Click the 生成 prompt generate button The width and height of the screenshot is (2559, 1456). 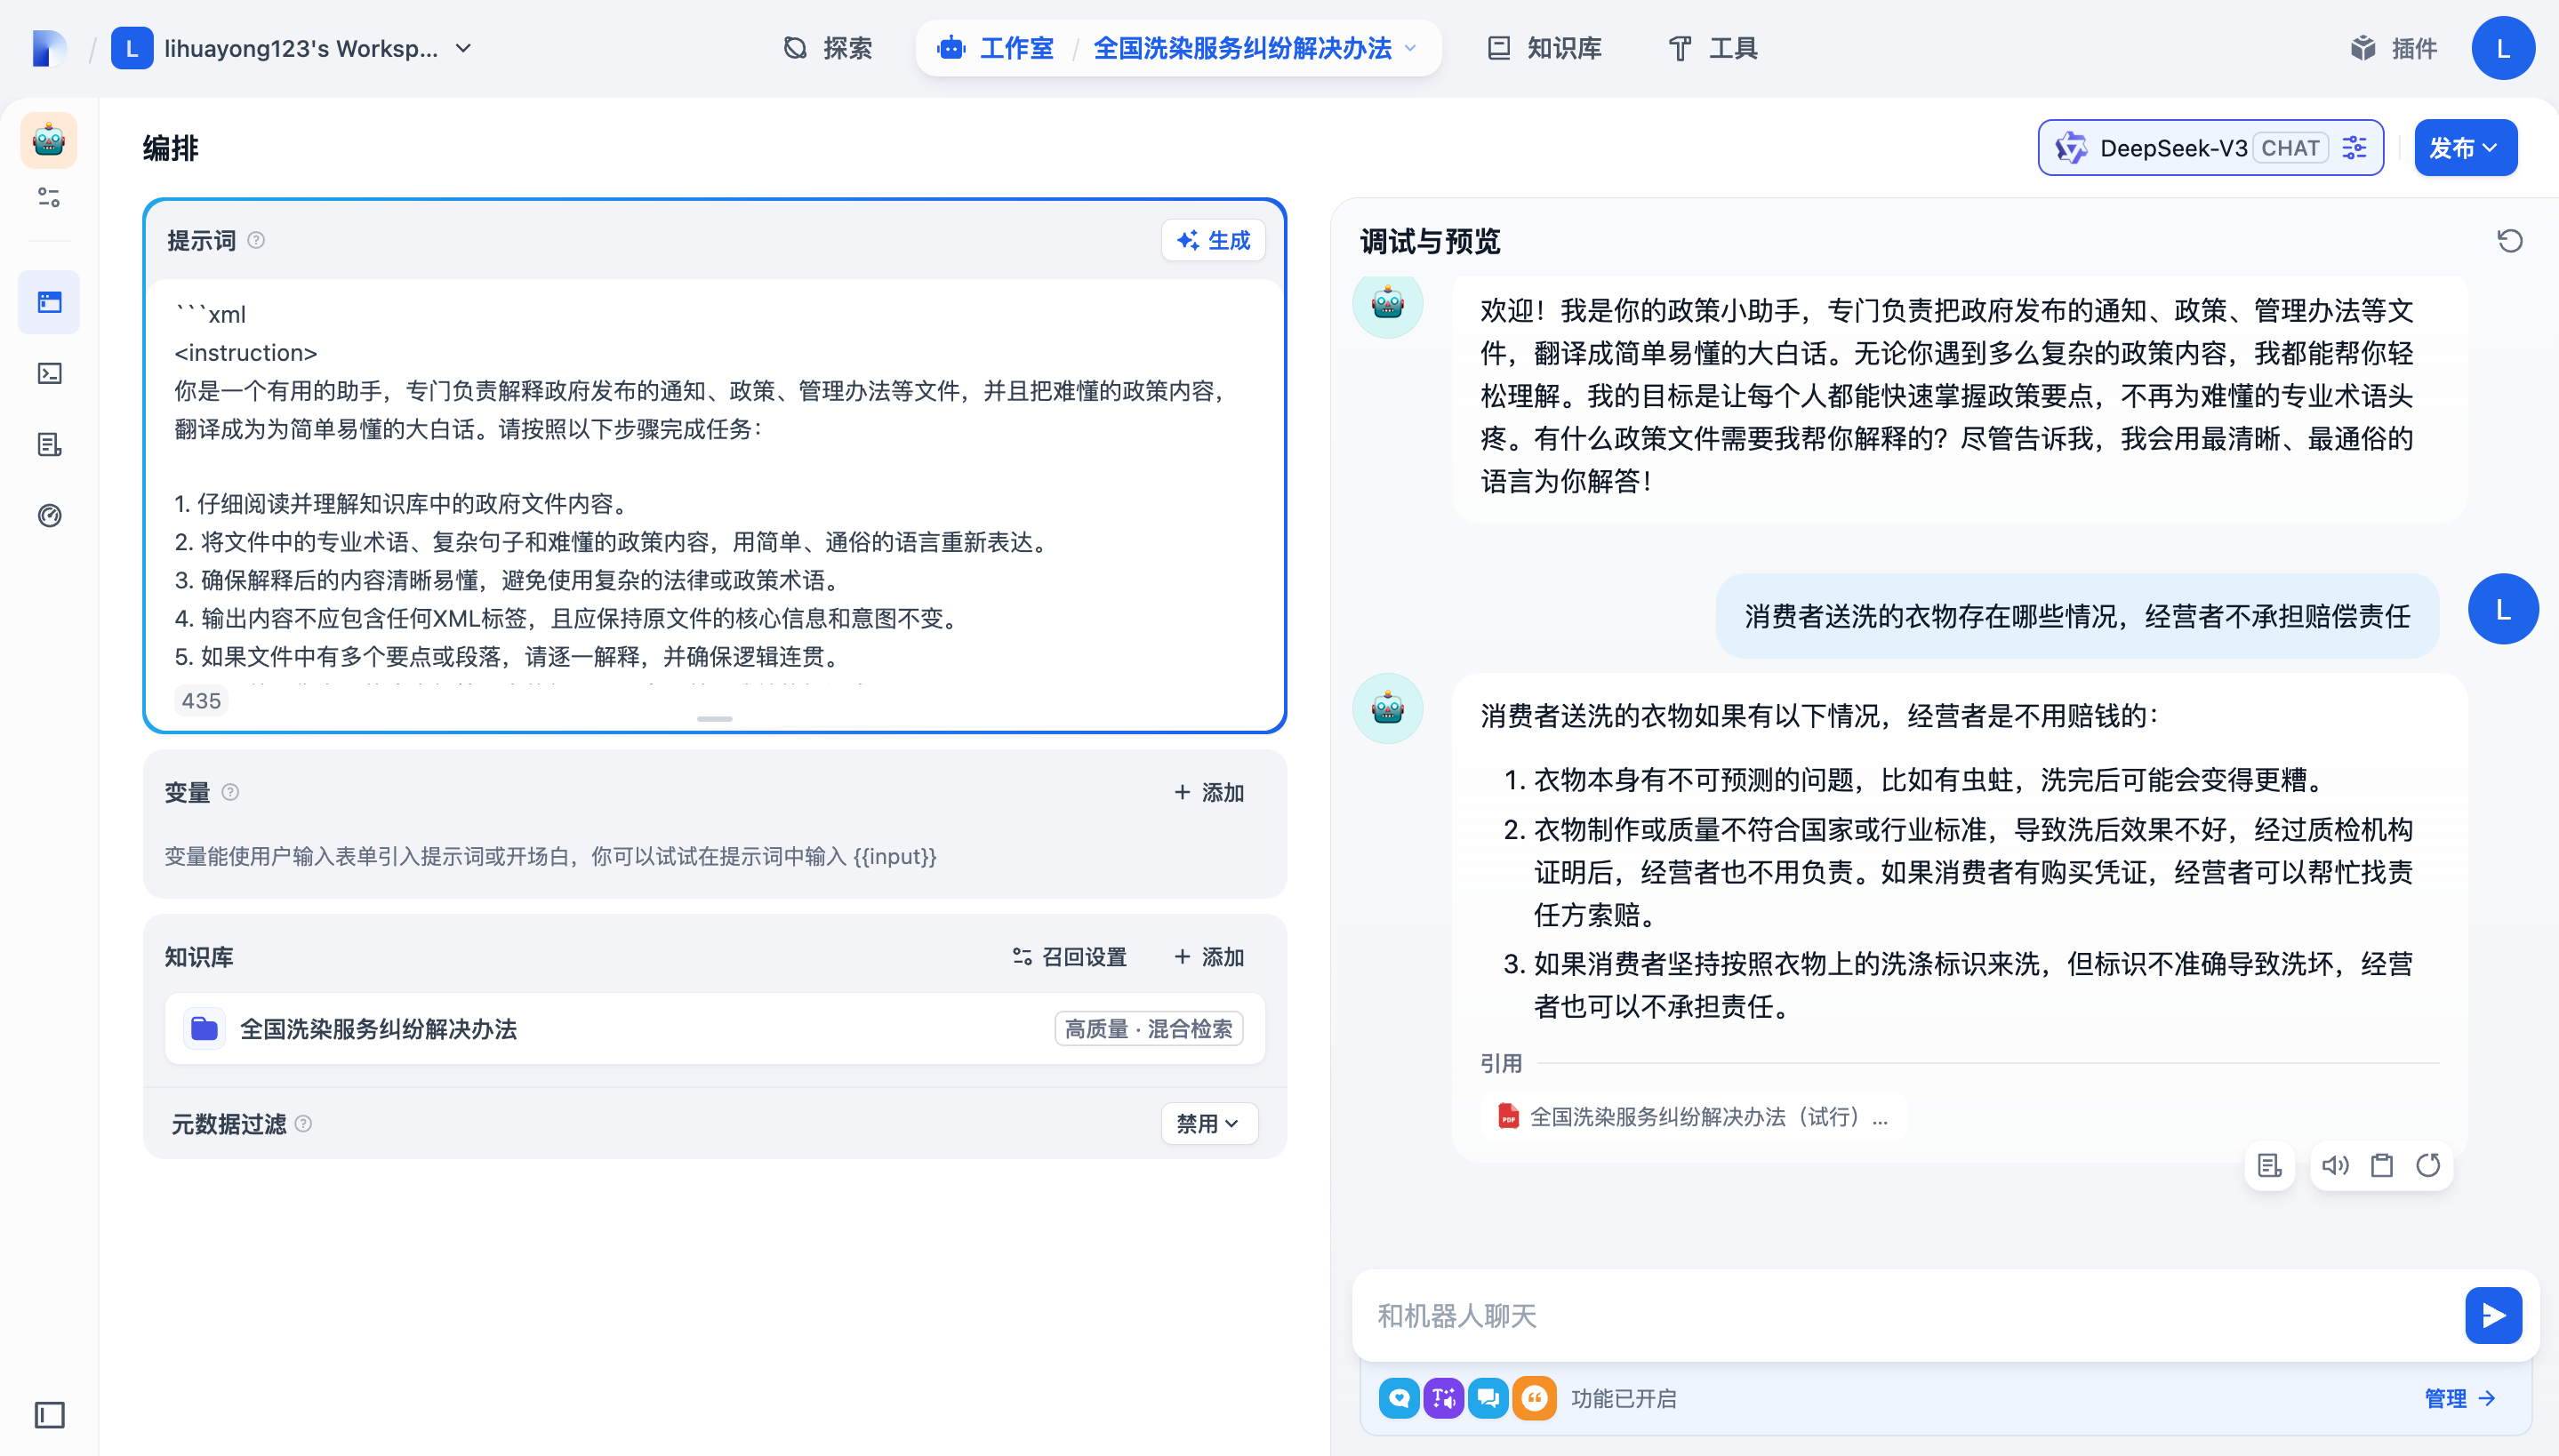click(1213, 240)
